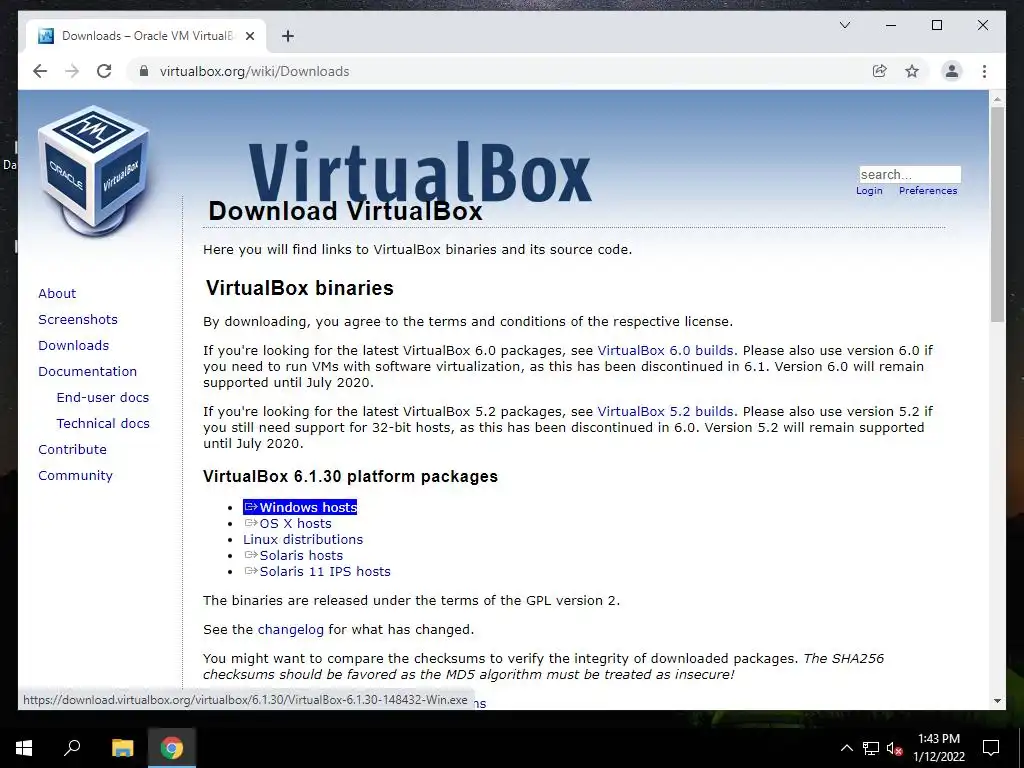Open the tab search chevron
This screenshot has height=768, width=1024.
coord(844,25)
